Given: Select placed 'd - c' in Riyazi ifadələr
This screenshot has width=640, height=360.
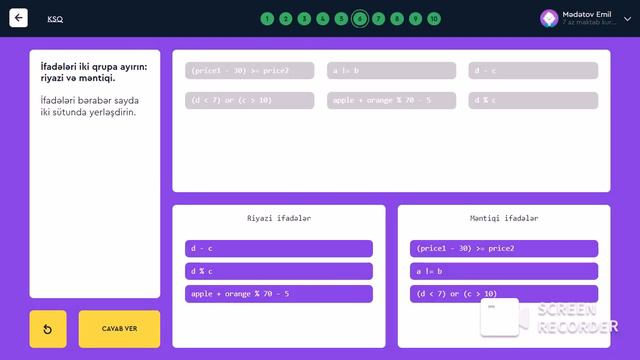Looking at the screenshot, I should (x=279, y=249).
